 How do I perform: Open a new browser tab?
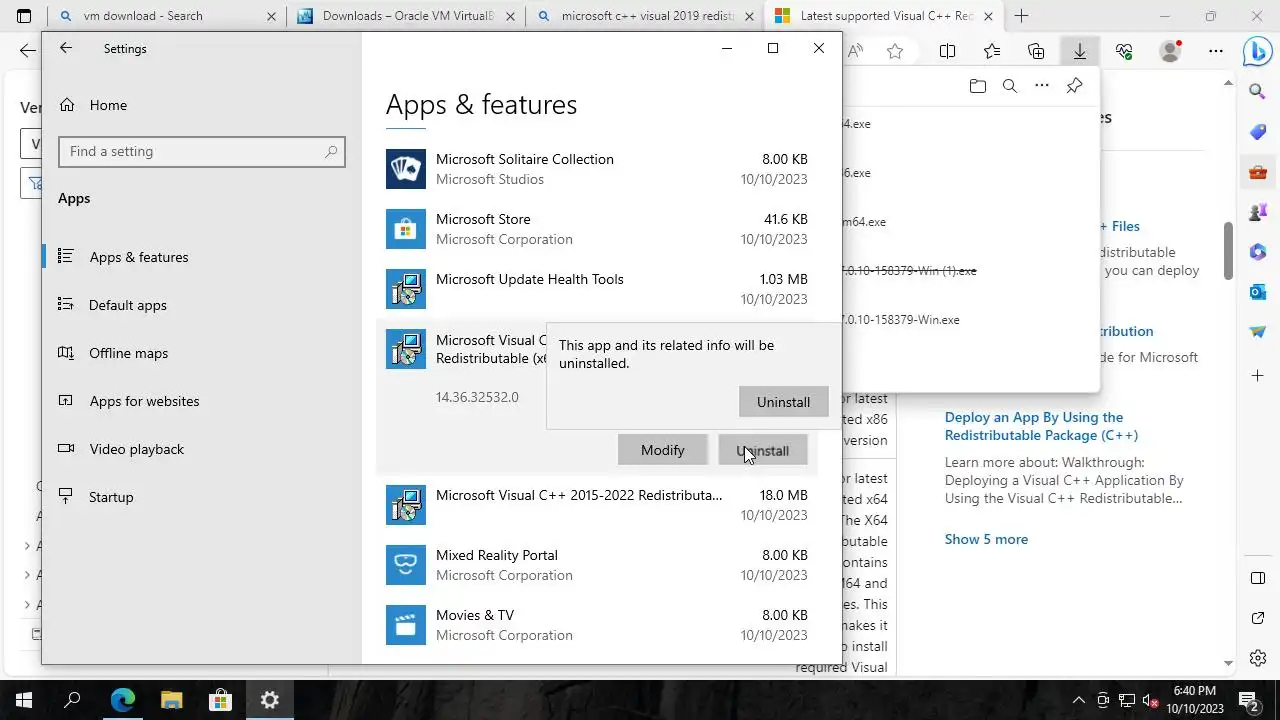point(1021,16)
